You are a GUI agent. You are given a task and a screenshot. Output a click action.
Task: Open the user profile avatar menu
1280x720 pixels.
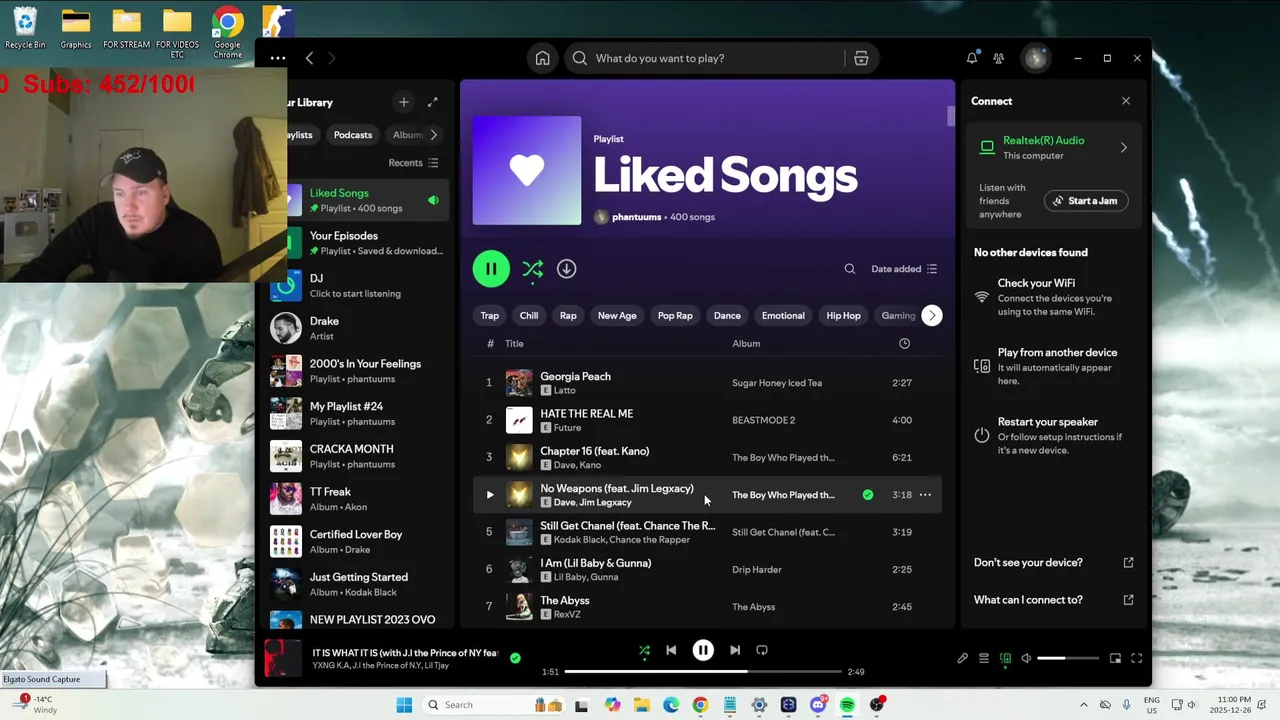(1035, 58)
